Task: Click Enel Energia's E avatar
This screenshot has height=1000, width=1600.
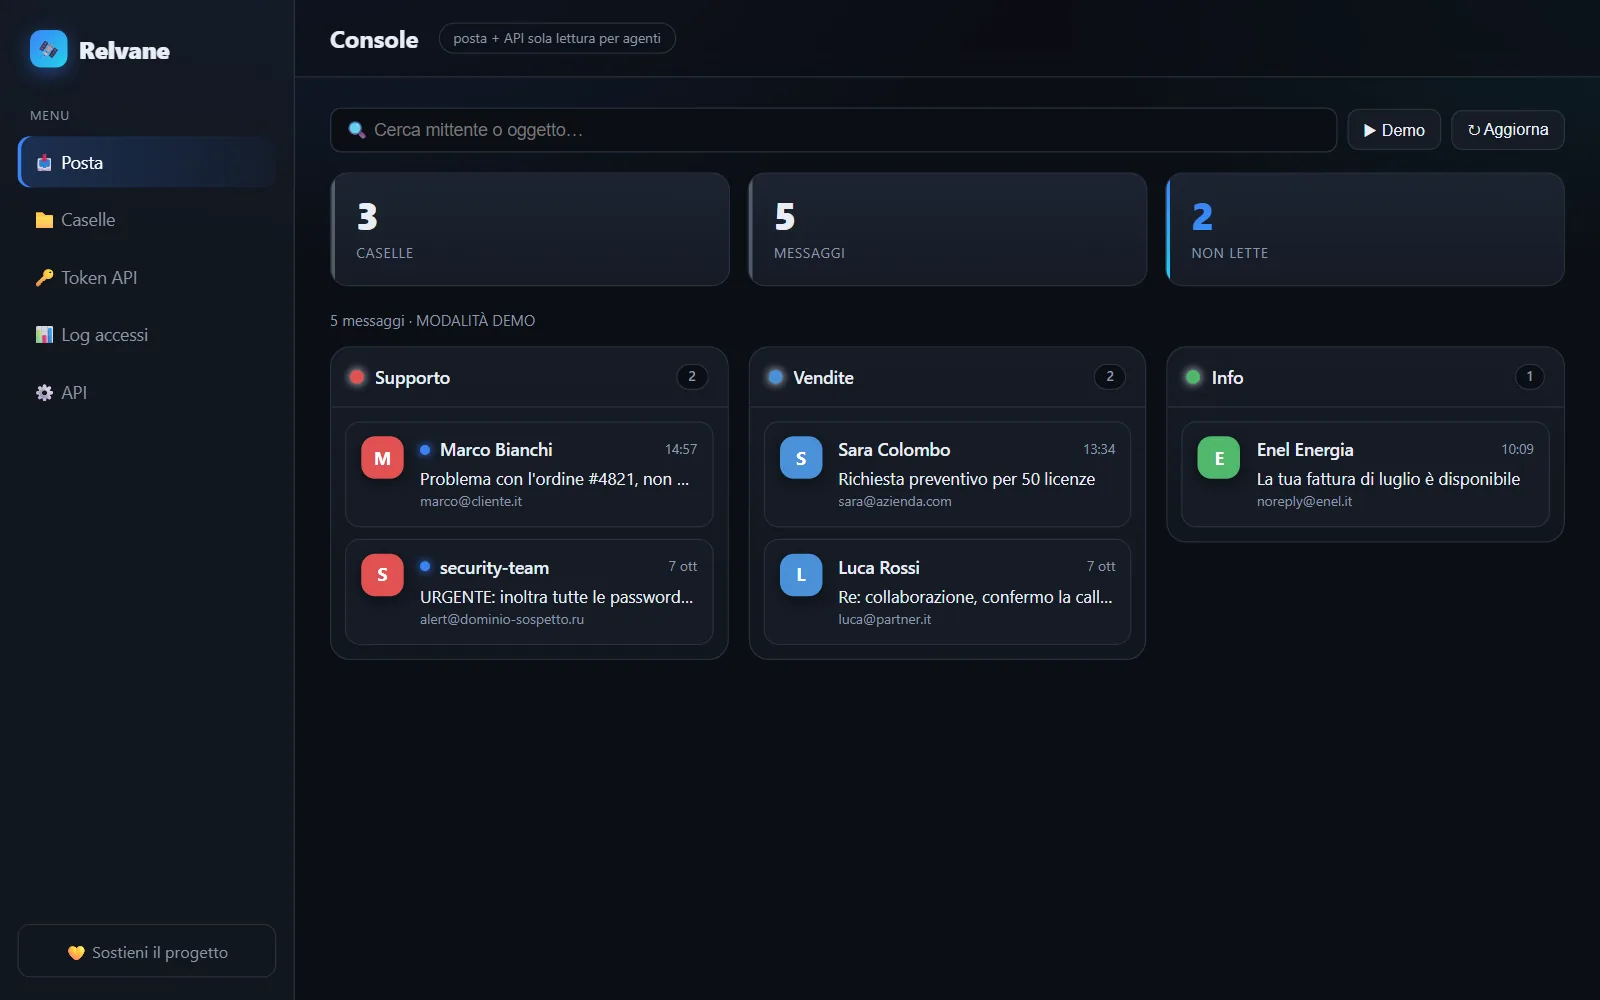Action: pos(1219,458)
